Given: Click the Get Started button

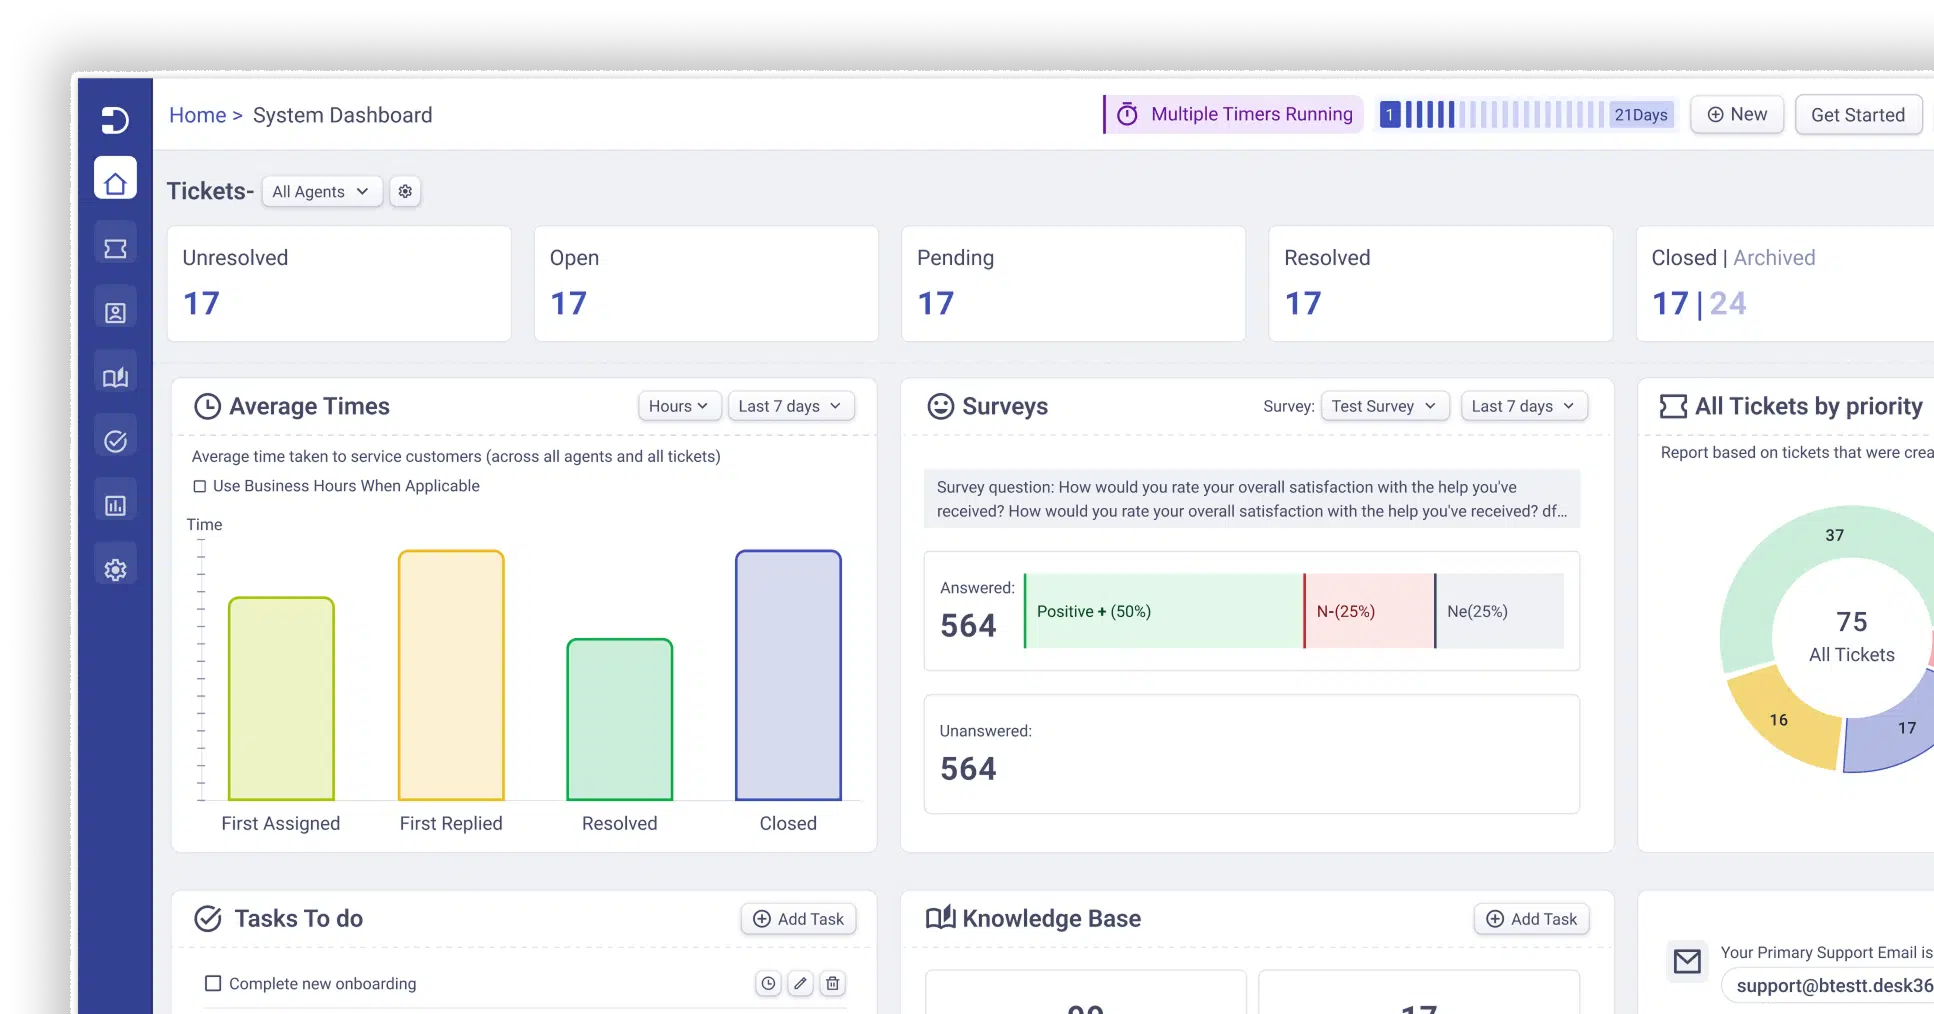Looking at the screenshot, I should (1857, 115).
